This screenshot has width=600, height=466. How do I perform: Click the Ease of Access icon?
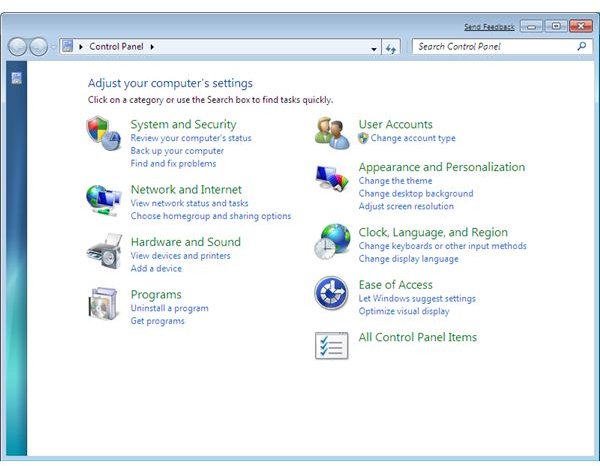[x=331, y=293]
